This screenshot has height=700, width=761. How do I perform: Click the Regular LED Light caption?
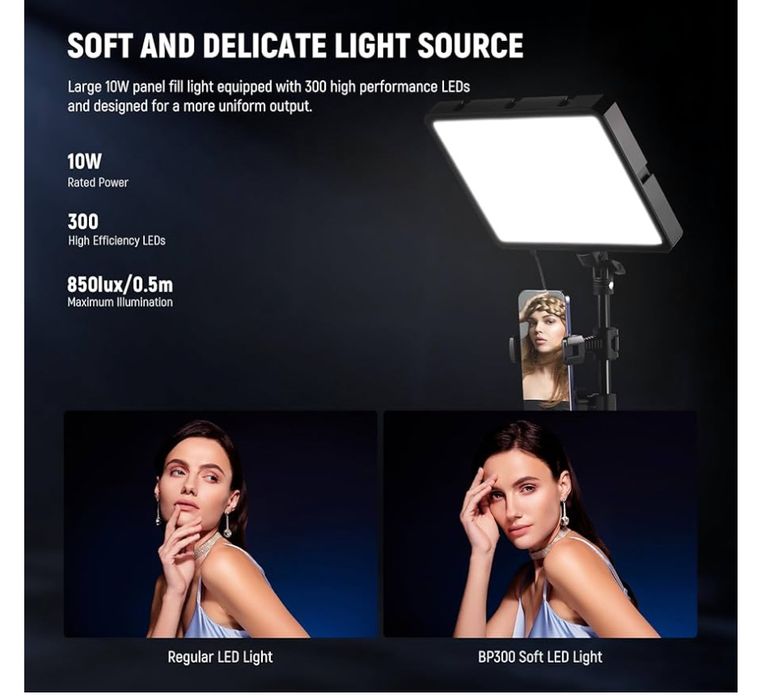click(220, 657)
